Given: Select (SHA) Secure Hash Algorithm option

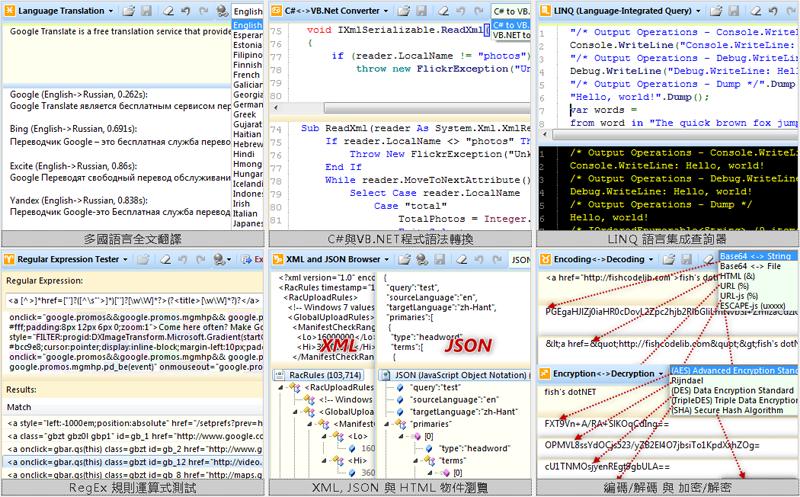Looking at the screenshot, I should pos(734,410).
